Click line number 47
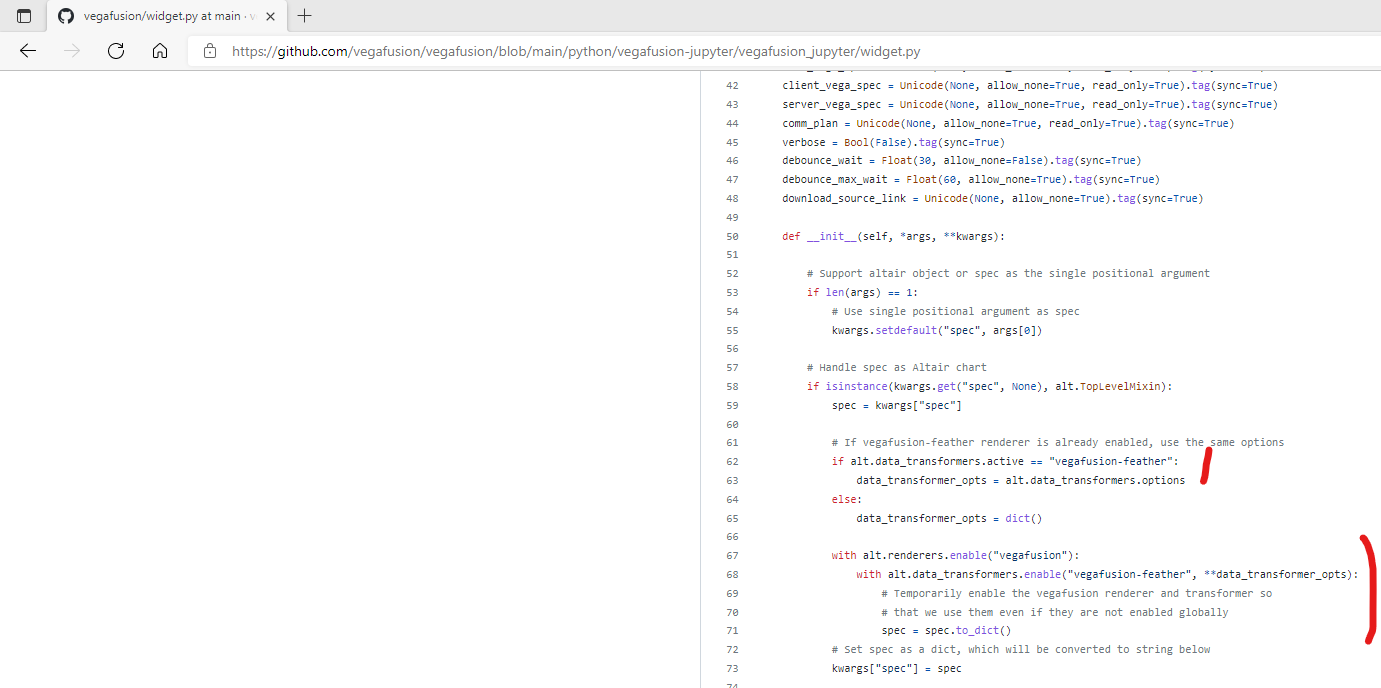 (732, 179)
